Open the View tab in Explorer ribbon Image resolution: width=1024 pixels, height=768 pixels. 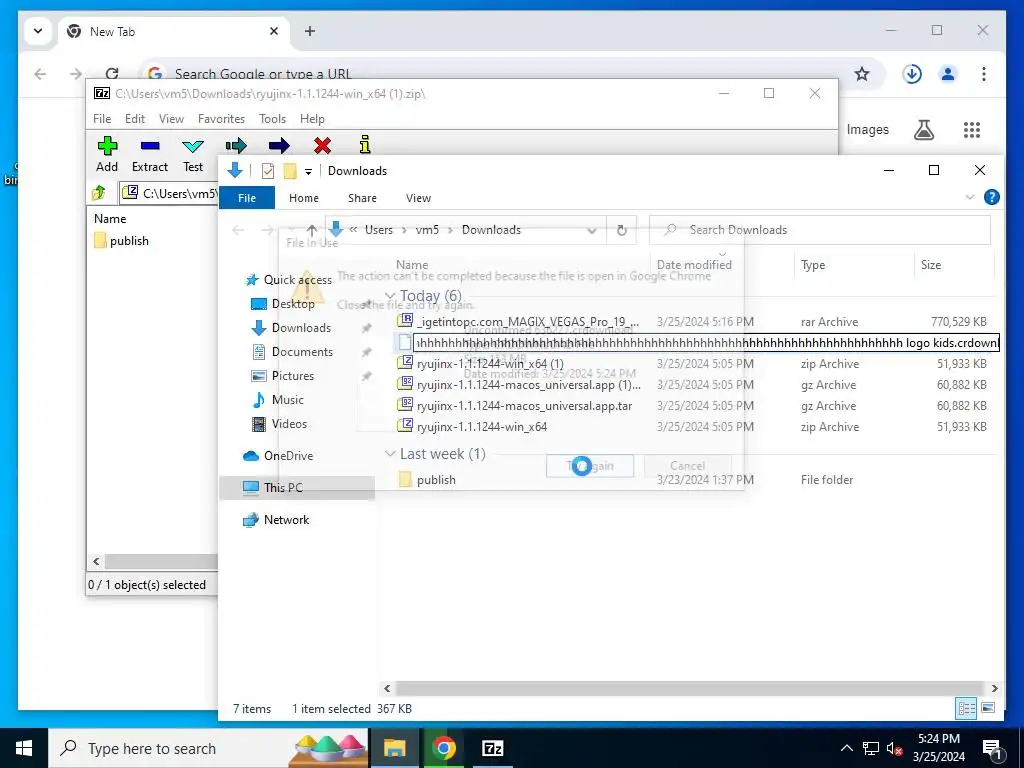(419, 198)
